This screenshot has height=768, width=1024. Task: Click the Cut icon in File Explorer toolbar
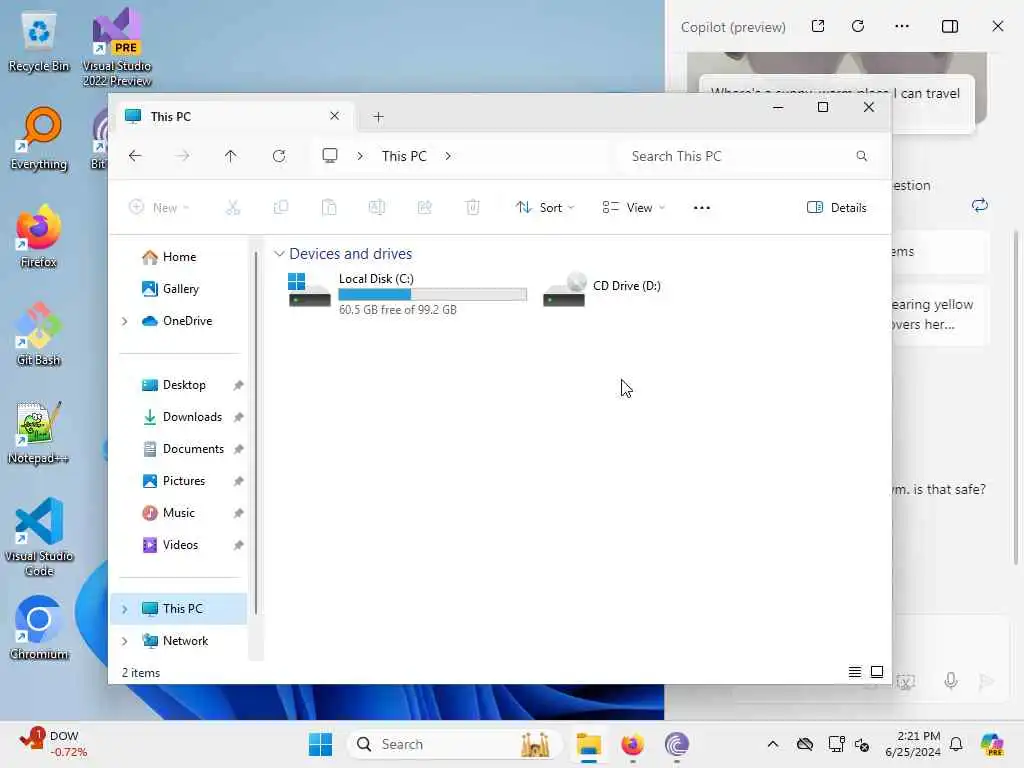[x=233, y=208]
